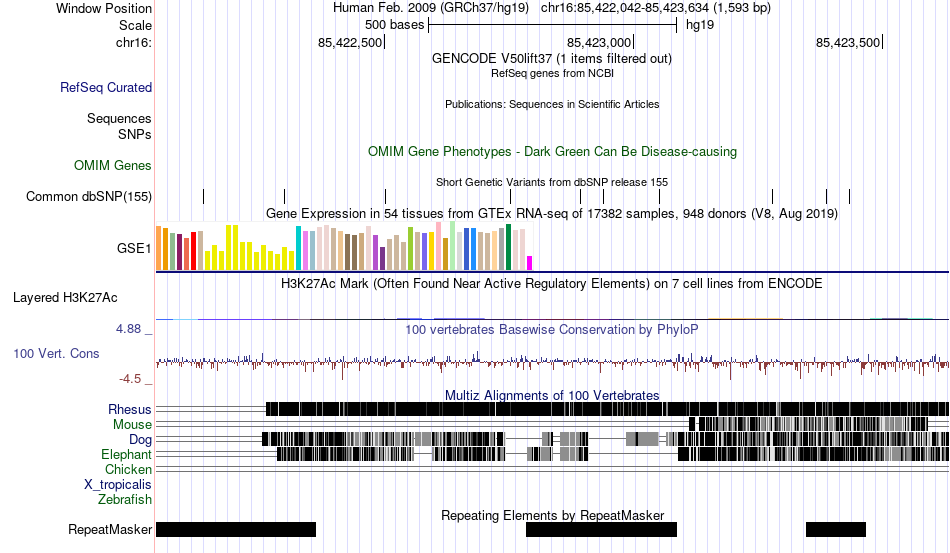Open the GENCODE V50lift37 track title
Image resolution: width=950 pixels, height=553 pixels.
click(551, 59)
